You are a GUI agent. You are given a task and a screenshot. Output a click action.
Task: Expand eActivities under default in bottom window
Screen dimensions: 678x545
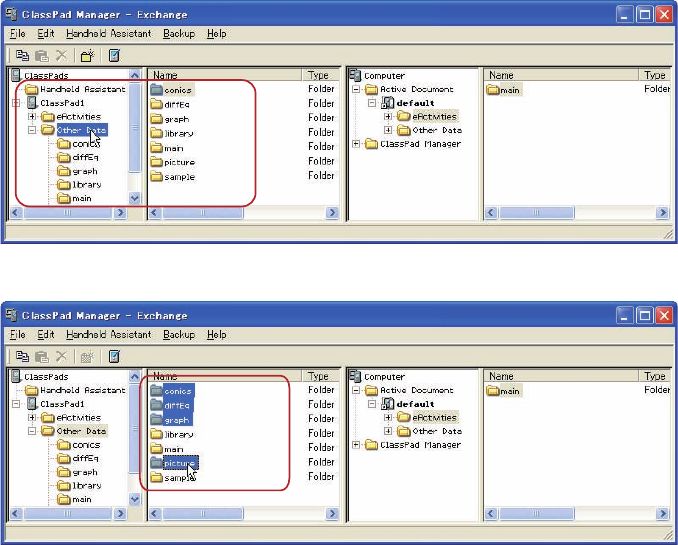pos(388,417)
